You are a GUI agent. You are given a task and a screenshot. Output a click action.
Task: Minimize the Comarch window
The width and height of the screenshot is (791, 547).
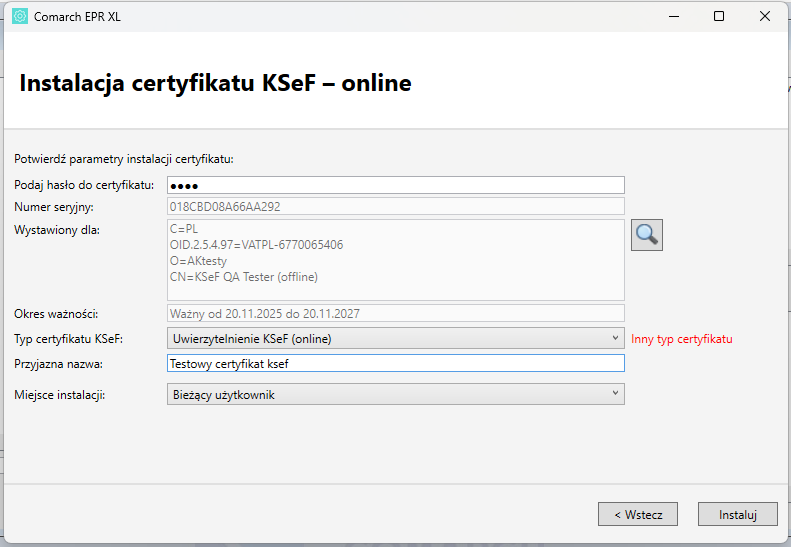pos(673,16)
